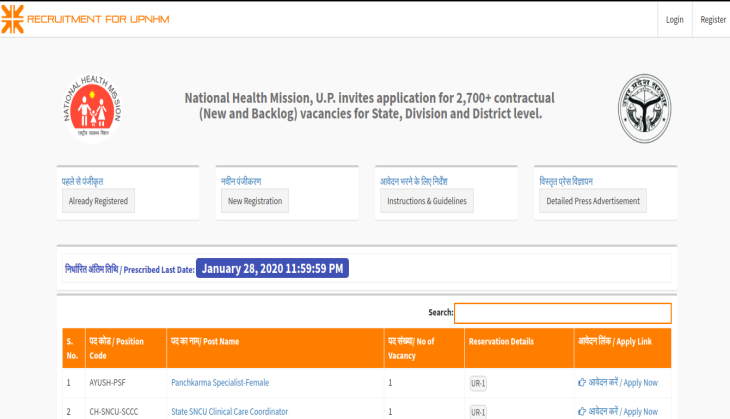
Task: Sort by Position Code column header
Action: [126, 348]
